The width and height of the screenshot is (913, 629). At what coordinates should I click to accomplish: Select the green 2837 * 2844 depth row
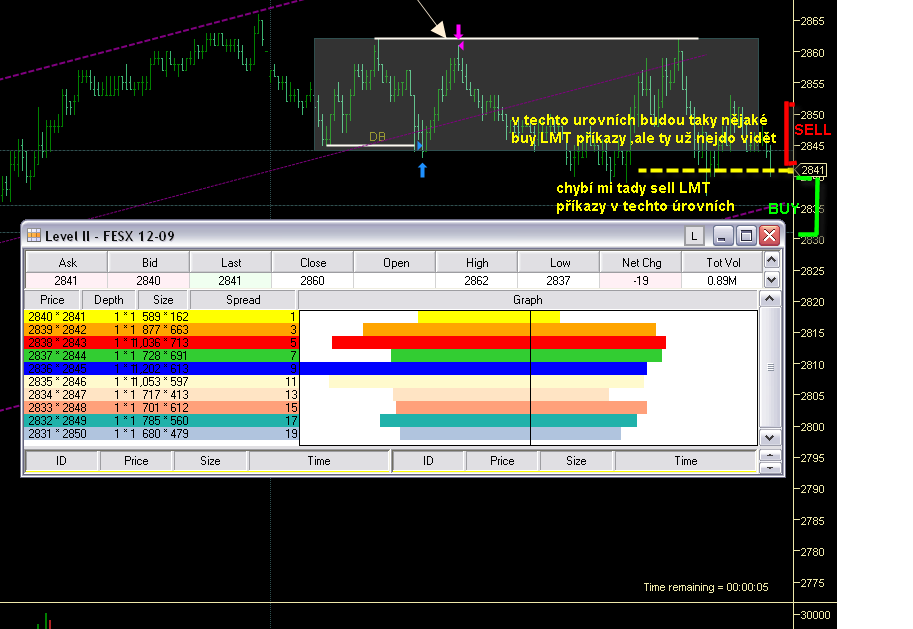click(161, 356)
